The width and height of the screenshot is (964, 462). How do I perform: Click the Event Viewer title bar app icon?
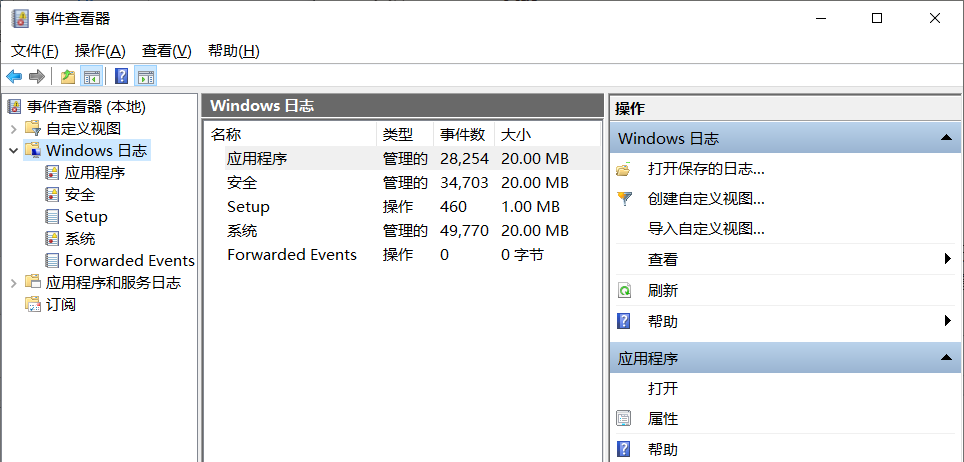tap(20, 18)
